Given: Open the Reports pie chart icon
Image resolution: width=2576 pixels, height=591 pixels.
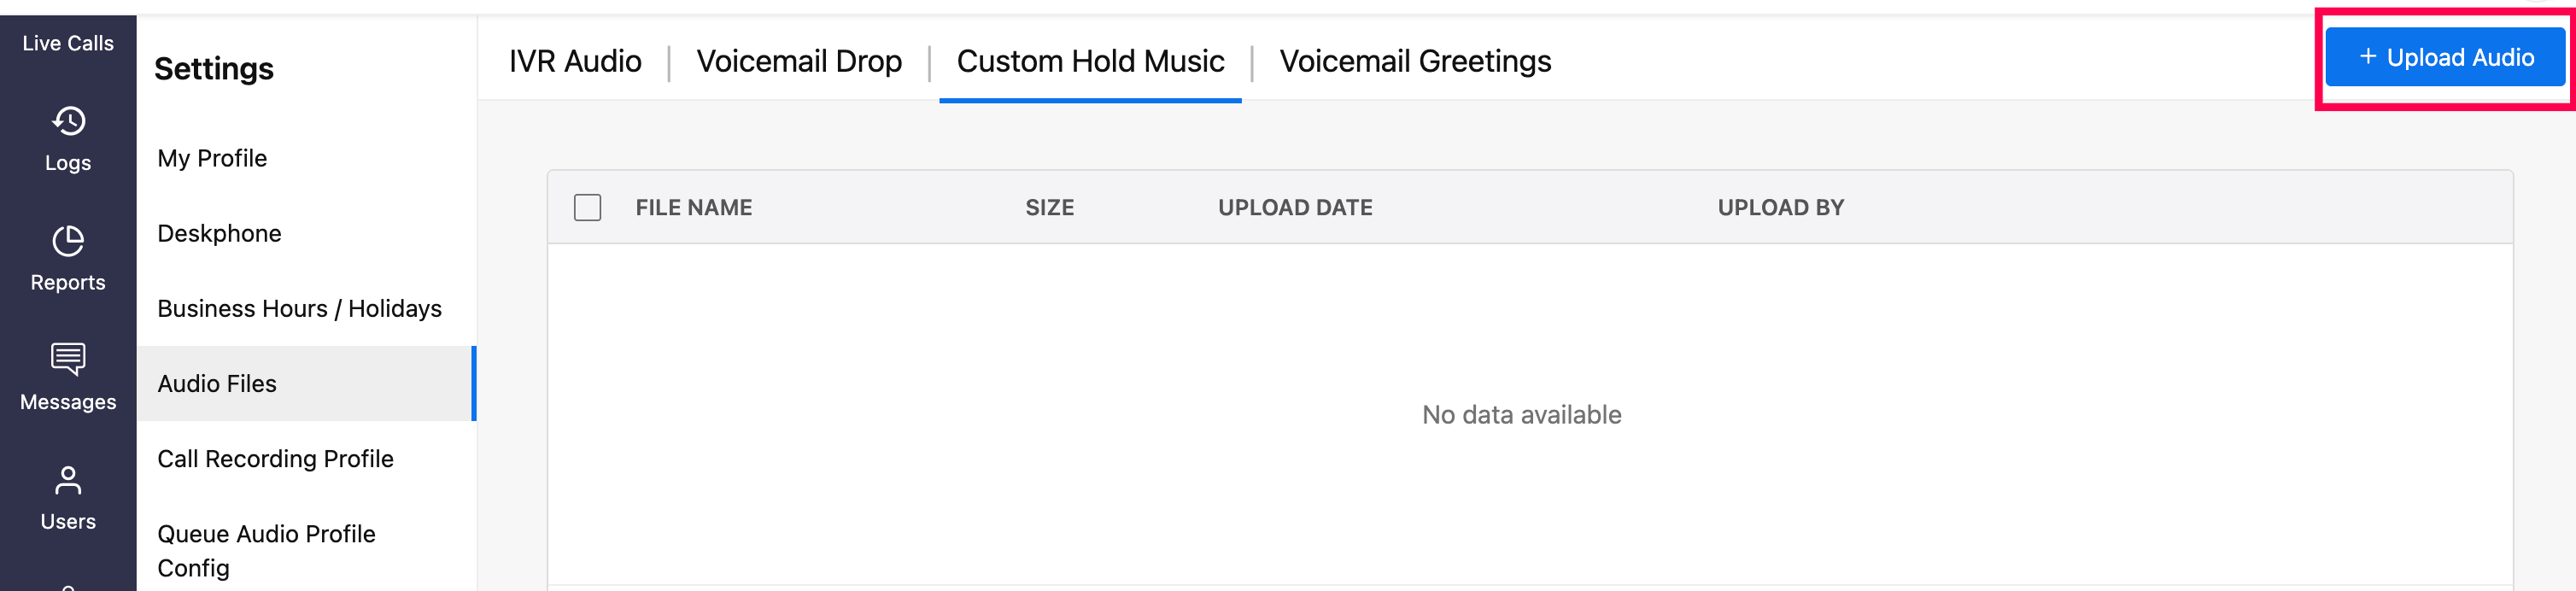Looking at the screenshot, I should (x=68, y=242).
